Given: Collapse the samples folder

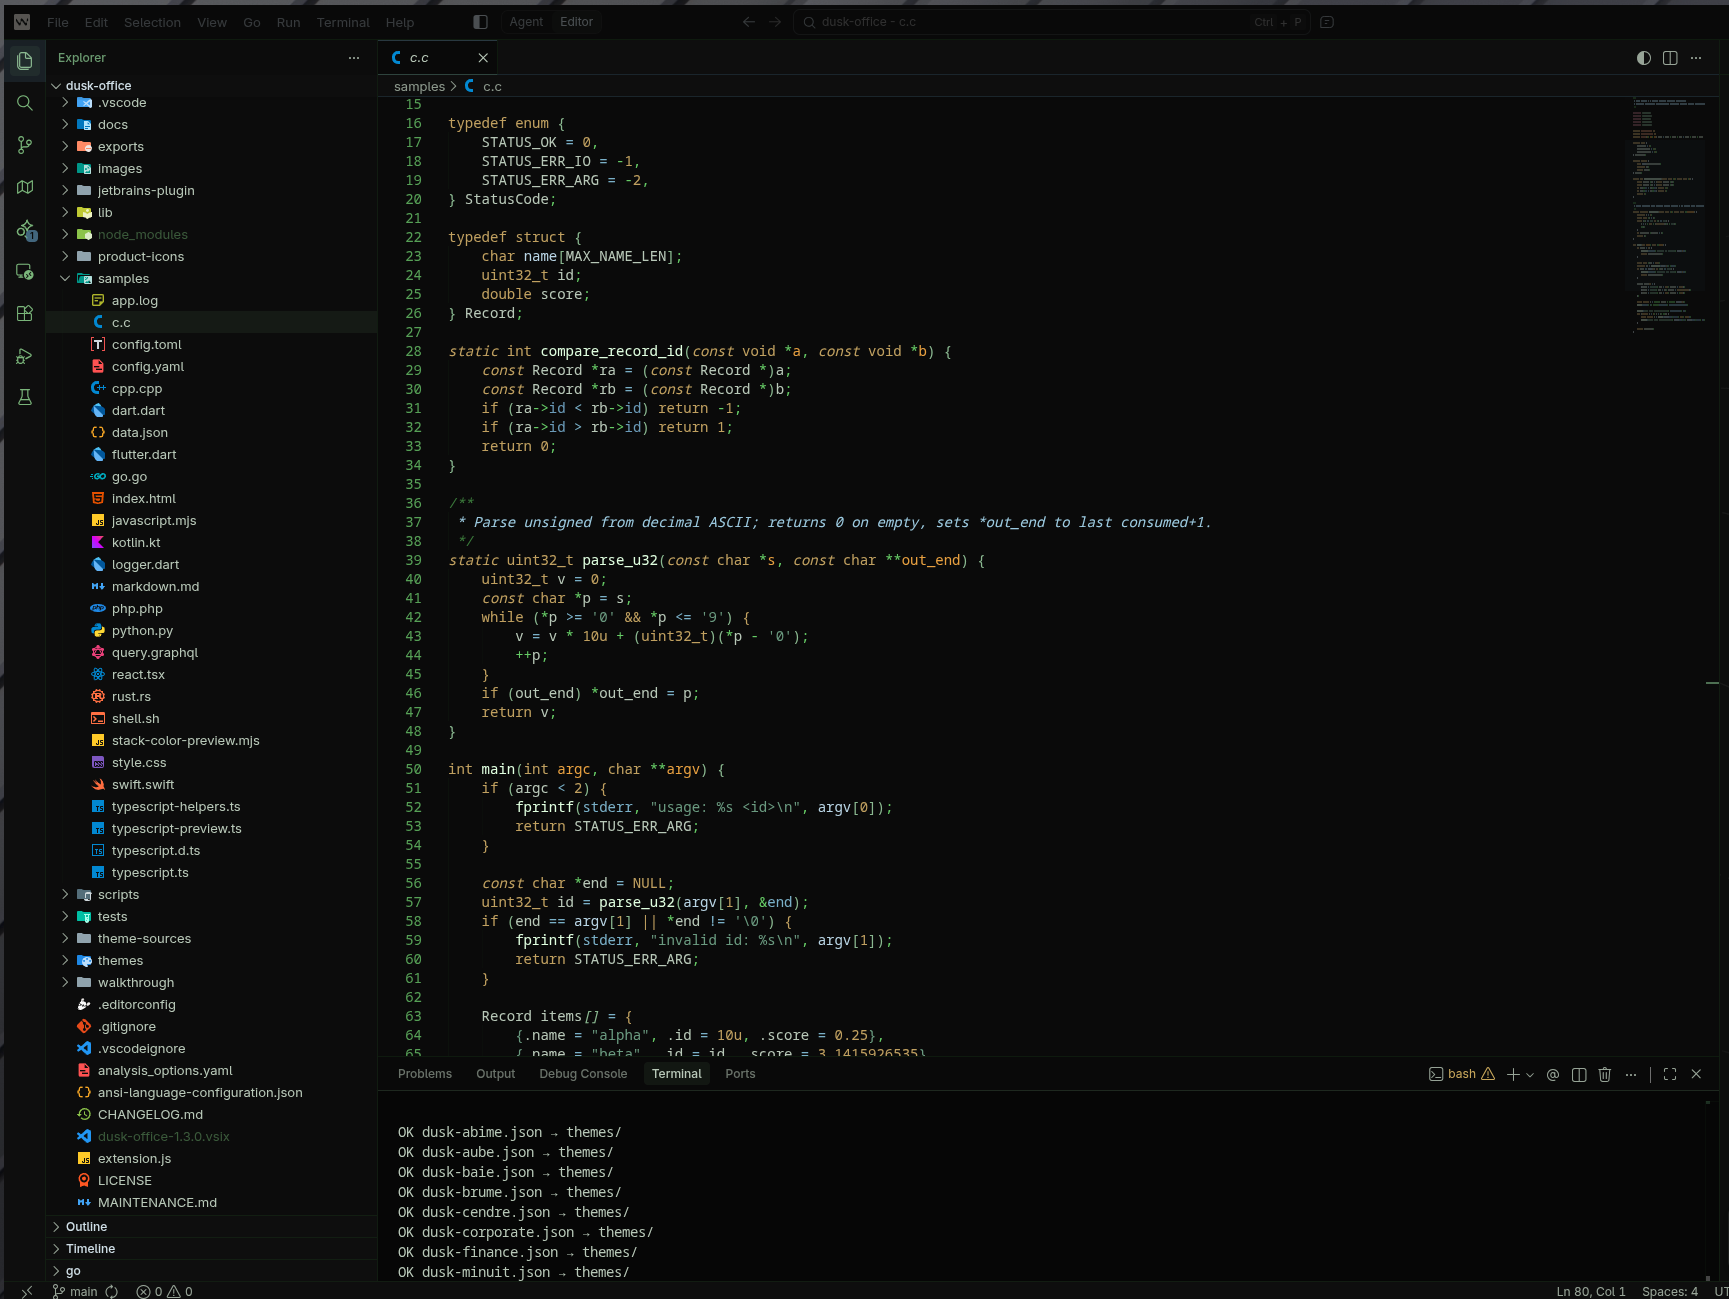Looking at the screenshot, I should click(212, 279).
